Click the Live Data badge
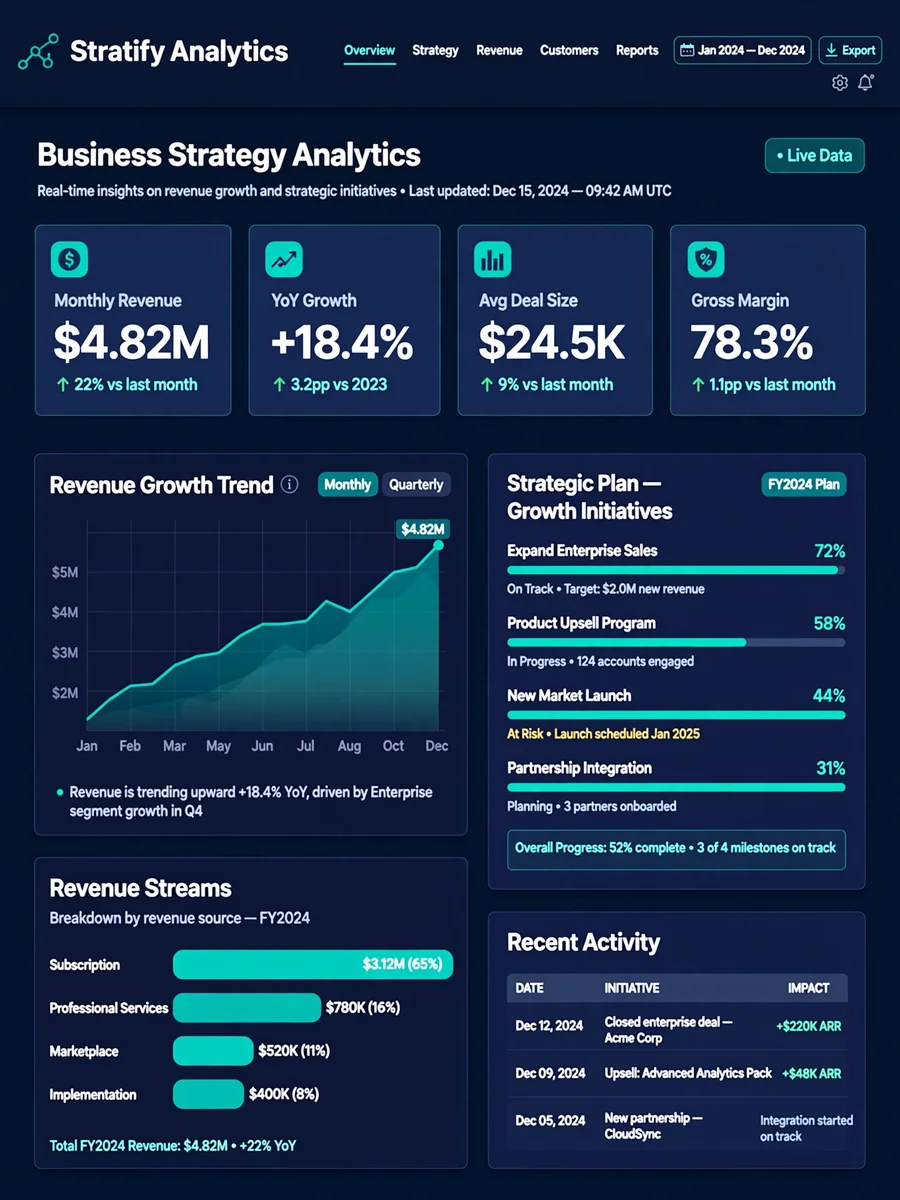This screenshot has width=900, height=1200. coord(814,156)
